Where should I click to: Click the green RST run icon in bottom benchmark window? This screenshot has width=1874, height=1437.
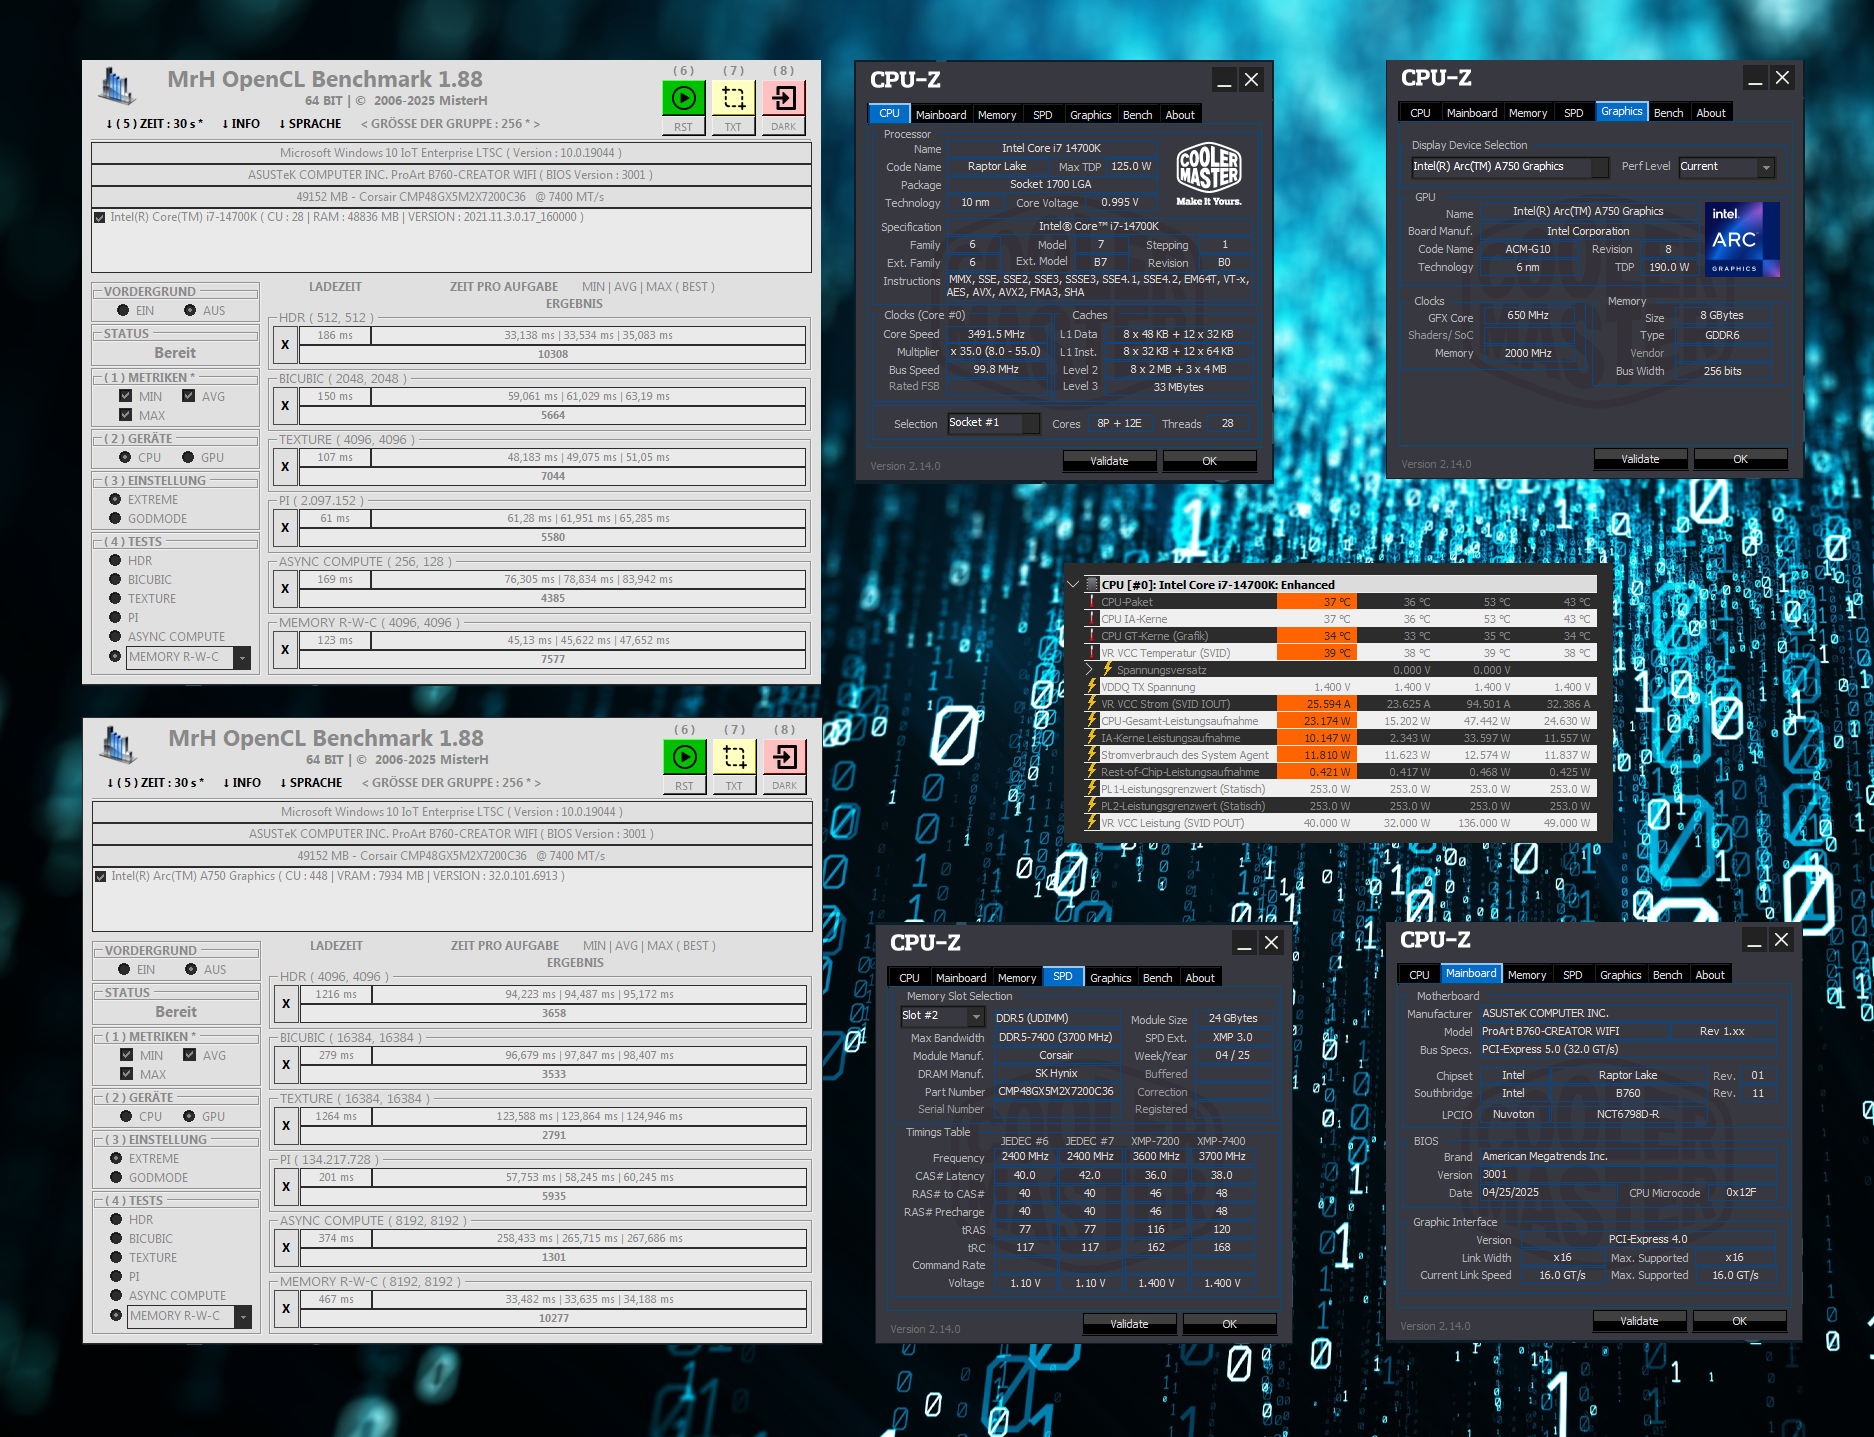pos(684,757)
